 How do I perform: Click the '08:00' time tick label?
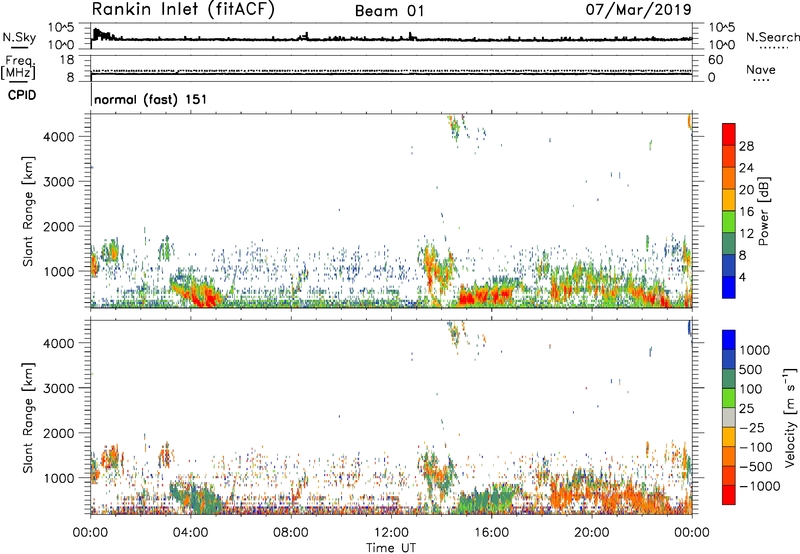coord(291,533)
